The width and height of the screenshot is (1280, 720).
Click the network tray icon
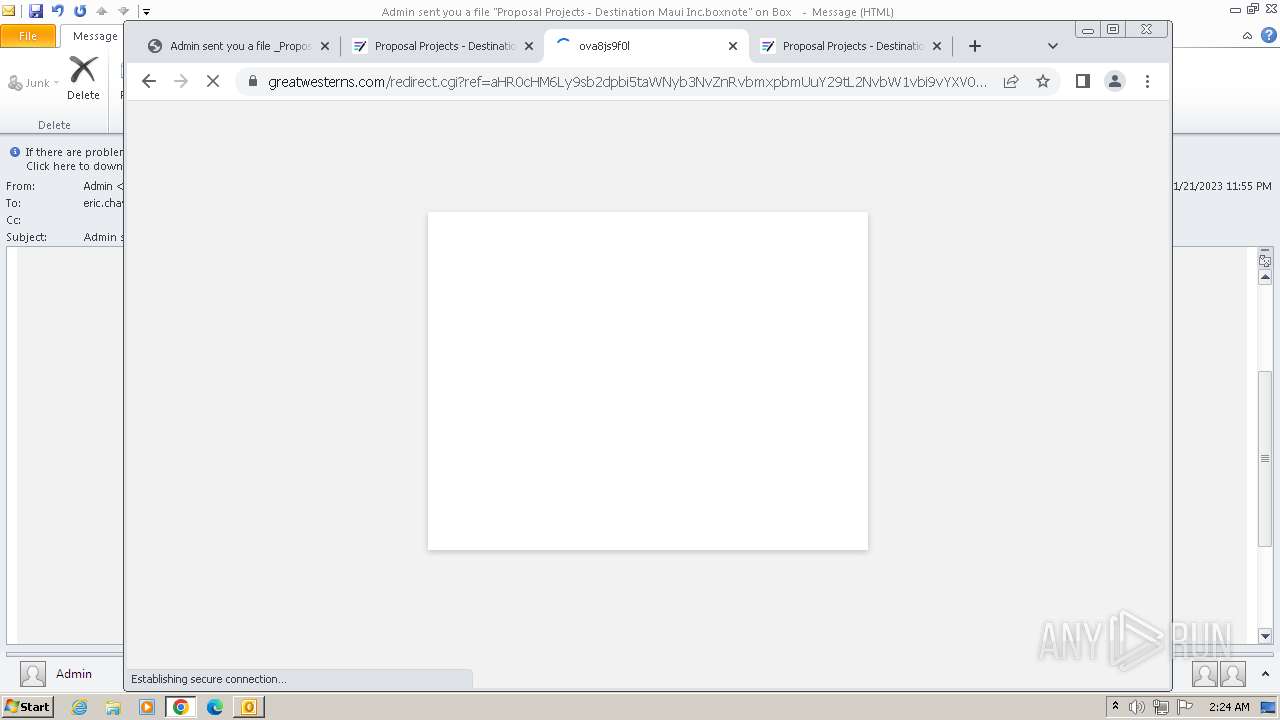[1161, 707]
